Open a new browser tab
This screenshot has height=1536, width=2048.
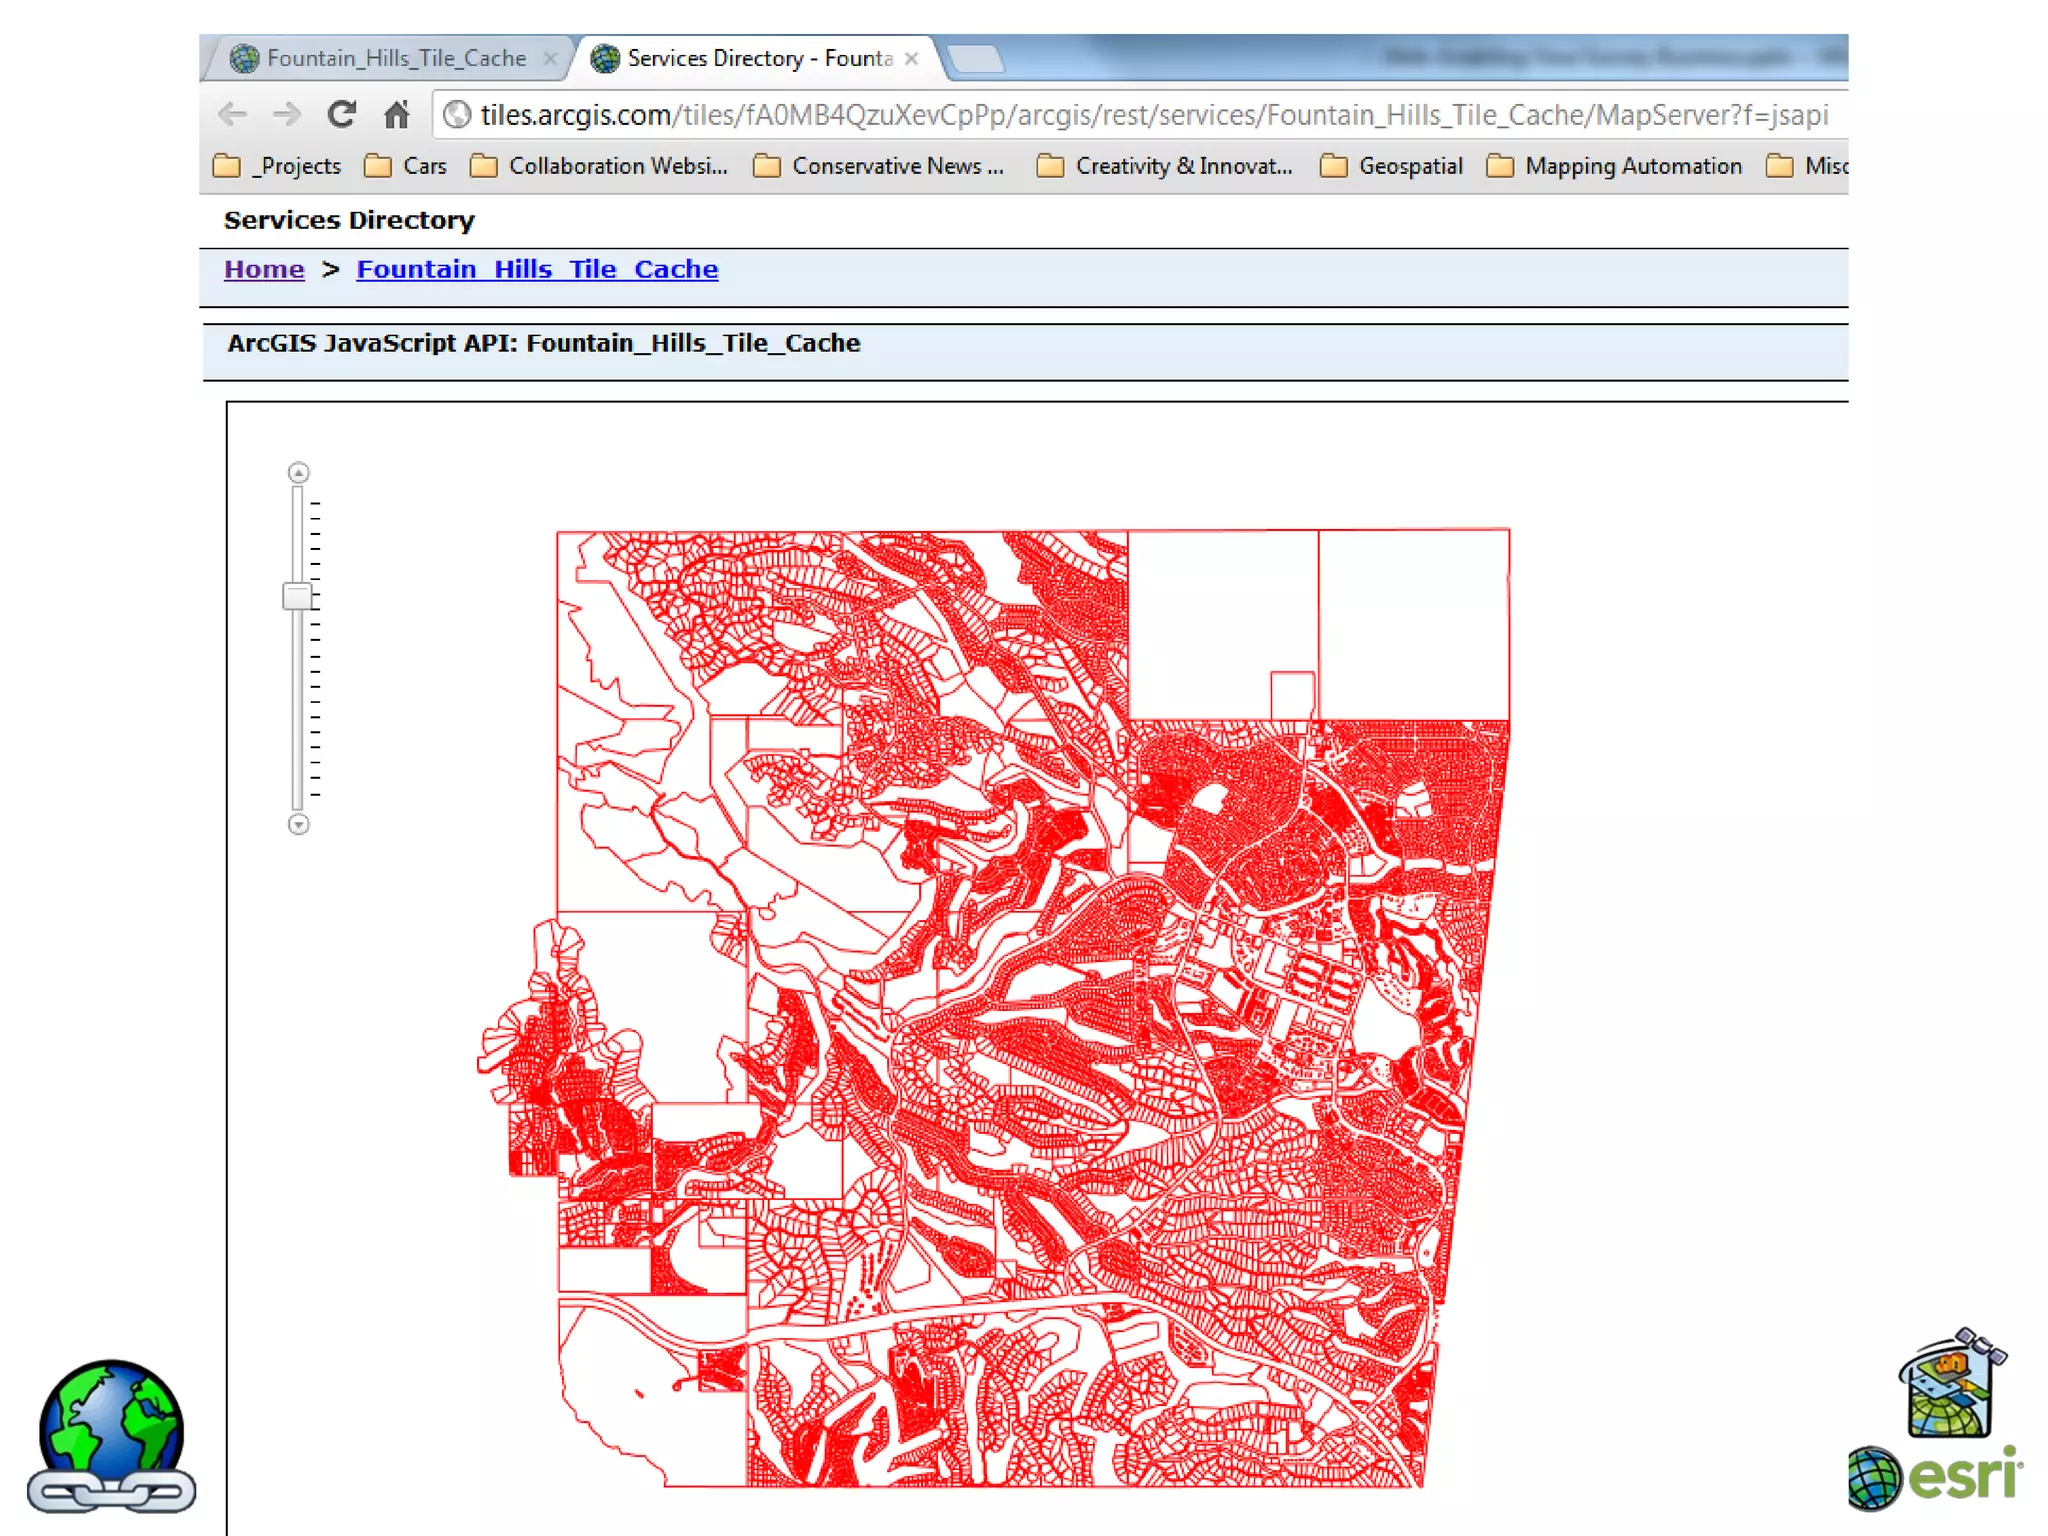pos(975,58)
